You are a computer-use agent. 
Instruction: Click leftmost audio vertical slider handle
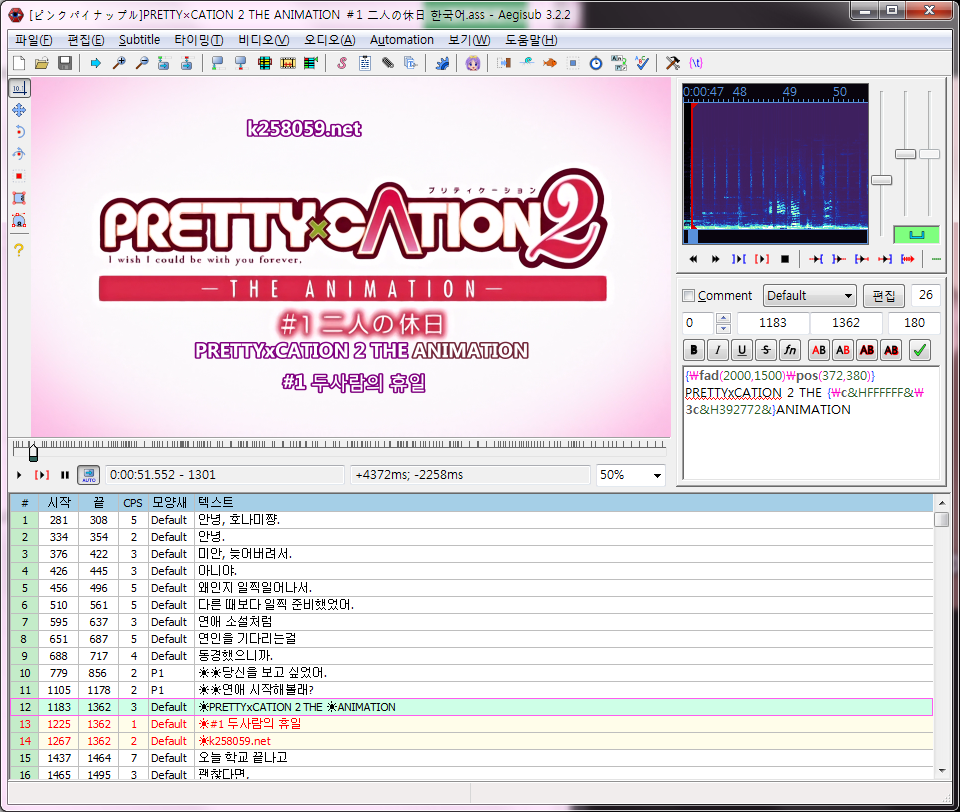(881, 180)
